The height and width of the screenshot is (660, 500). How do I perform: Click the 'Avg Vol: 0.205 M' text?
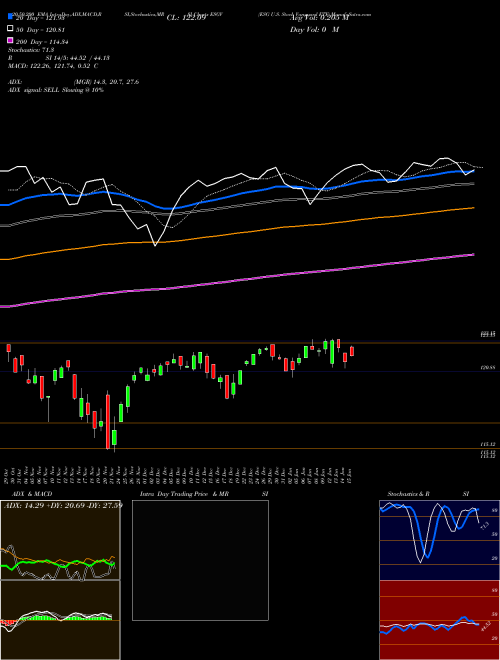tap(319, 18)
